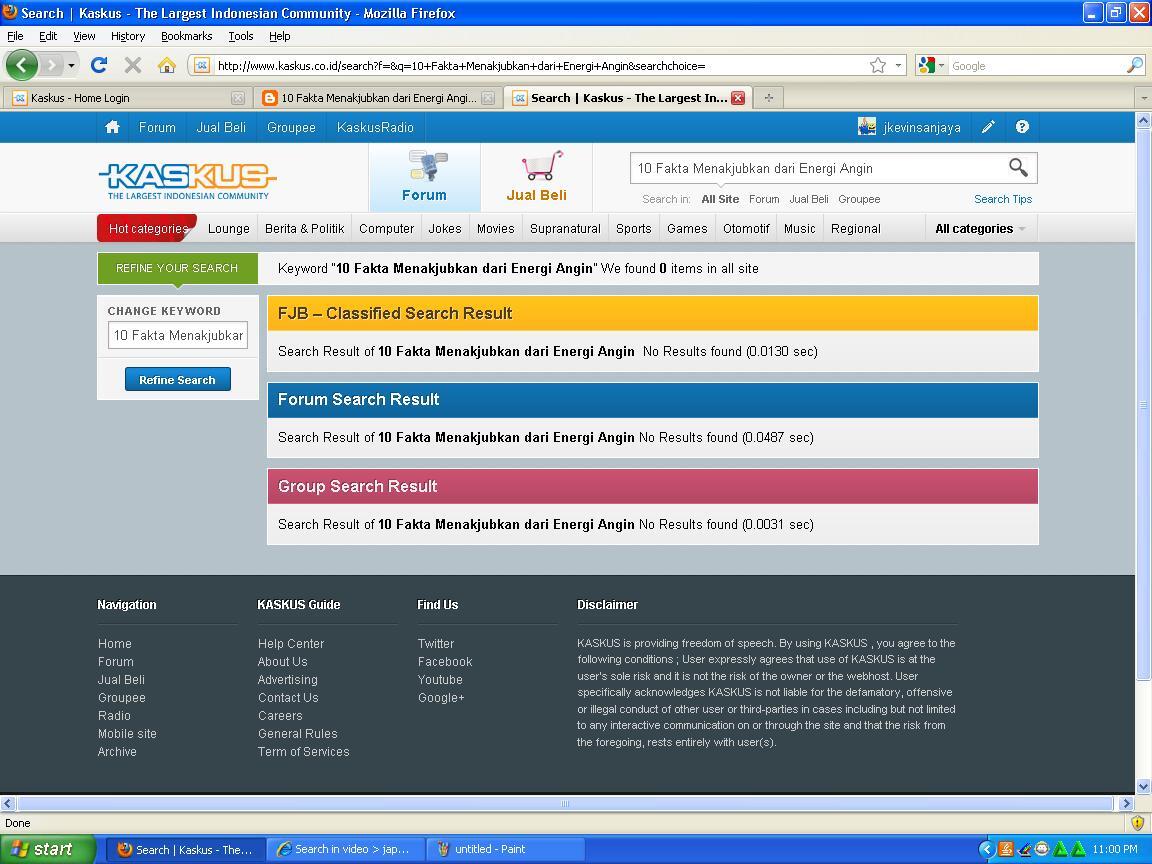Open Twitter link in Find Us

click(436, 644)
